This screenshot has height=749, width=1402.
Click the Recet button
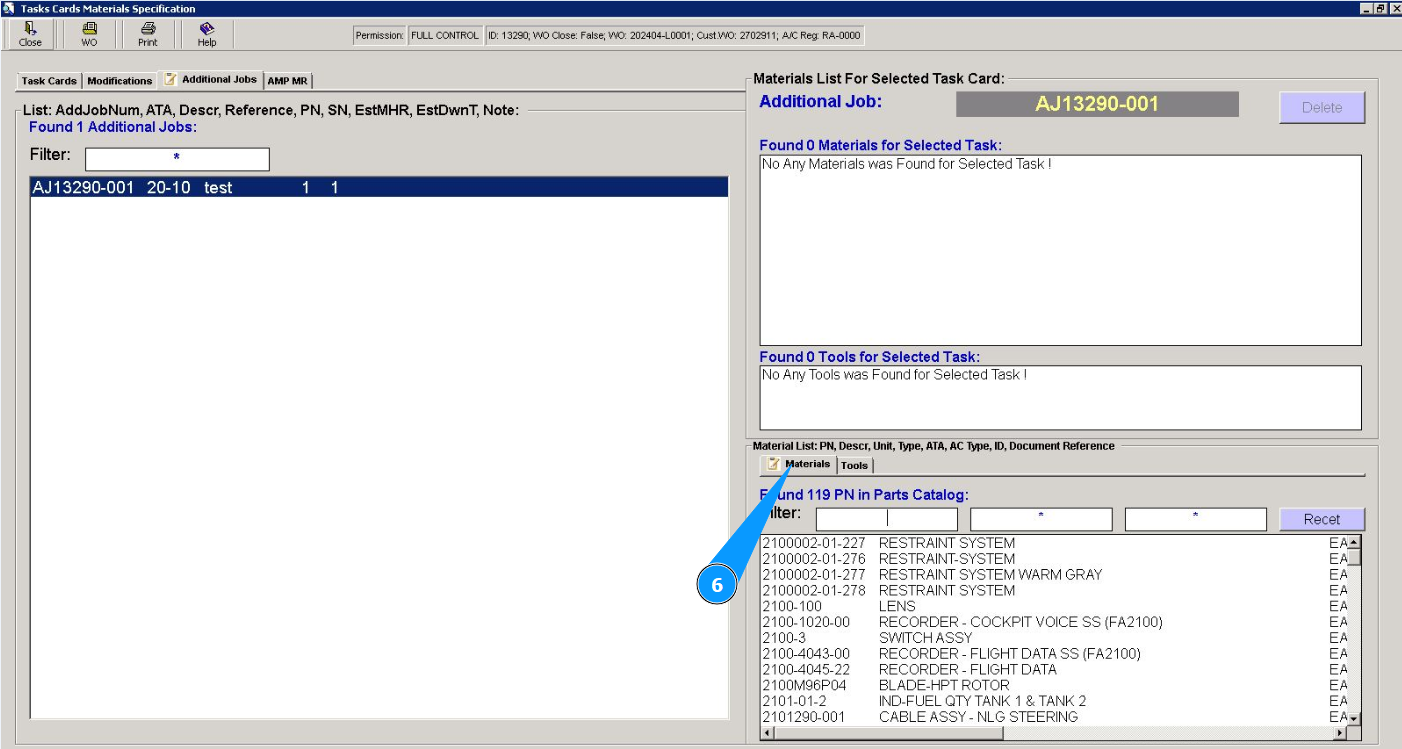[1322, 519]
